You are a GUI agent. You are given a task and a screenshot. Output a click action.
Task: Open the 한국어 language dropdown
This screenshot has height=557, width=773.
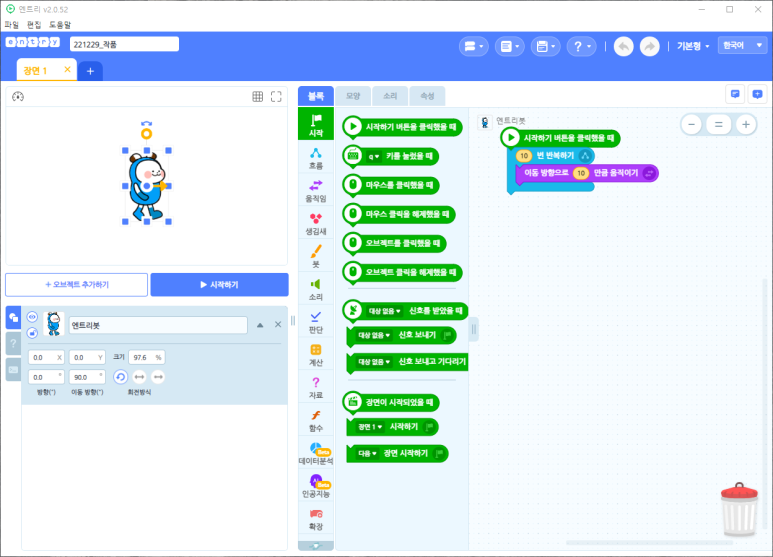742,45
